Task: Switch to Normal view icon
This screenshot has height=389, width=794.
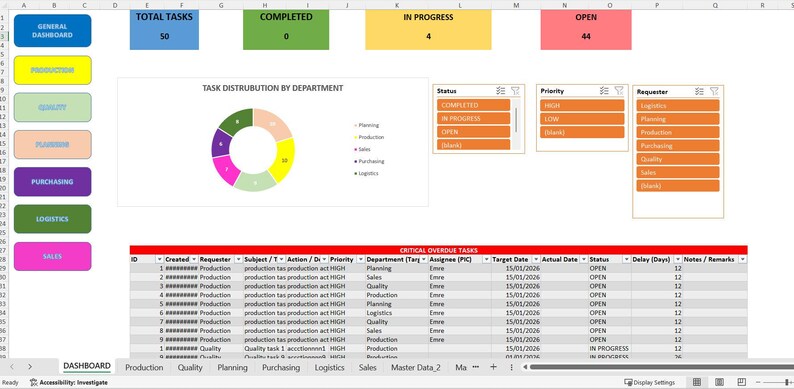Action: [x=697, y=382]
